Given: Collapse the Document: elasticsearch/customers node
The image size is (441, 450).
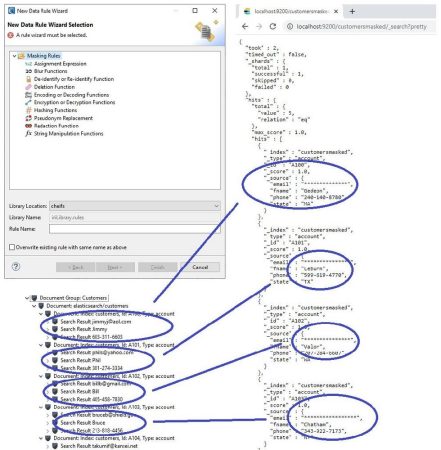Looking at the screenshot, I should pyautogui.click(x=34, y=306).
